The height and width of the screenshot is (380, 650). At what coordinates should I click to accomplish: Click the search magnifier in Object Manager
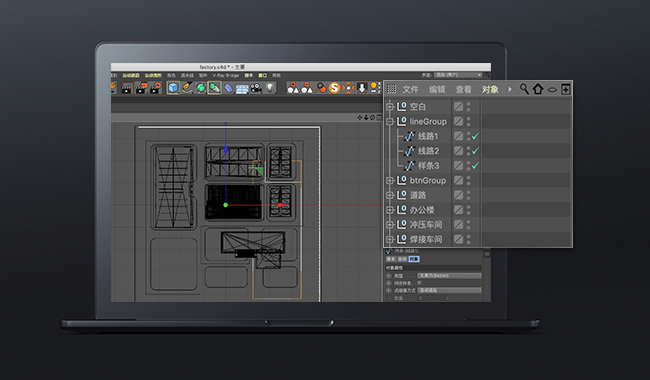[x=524, y=89]
